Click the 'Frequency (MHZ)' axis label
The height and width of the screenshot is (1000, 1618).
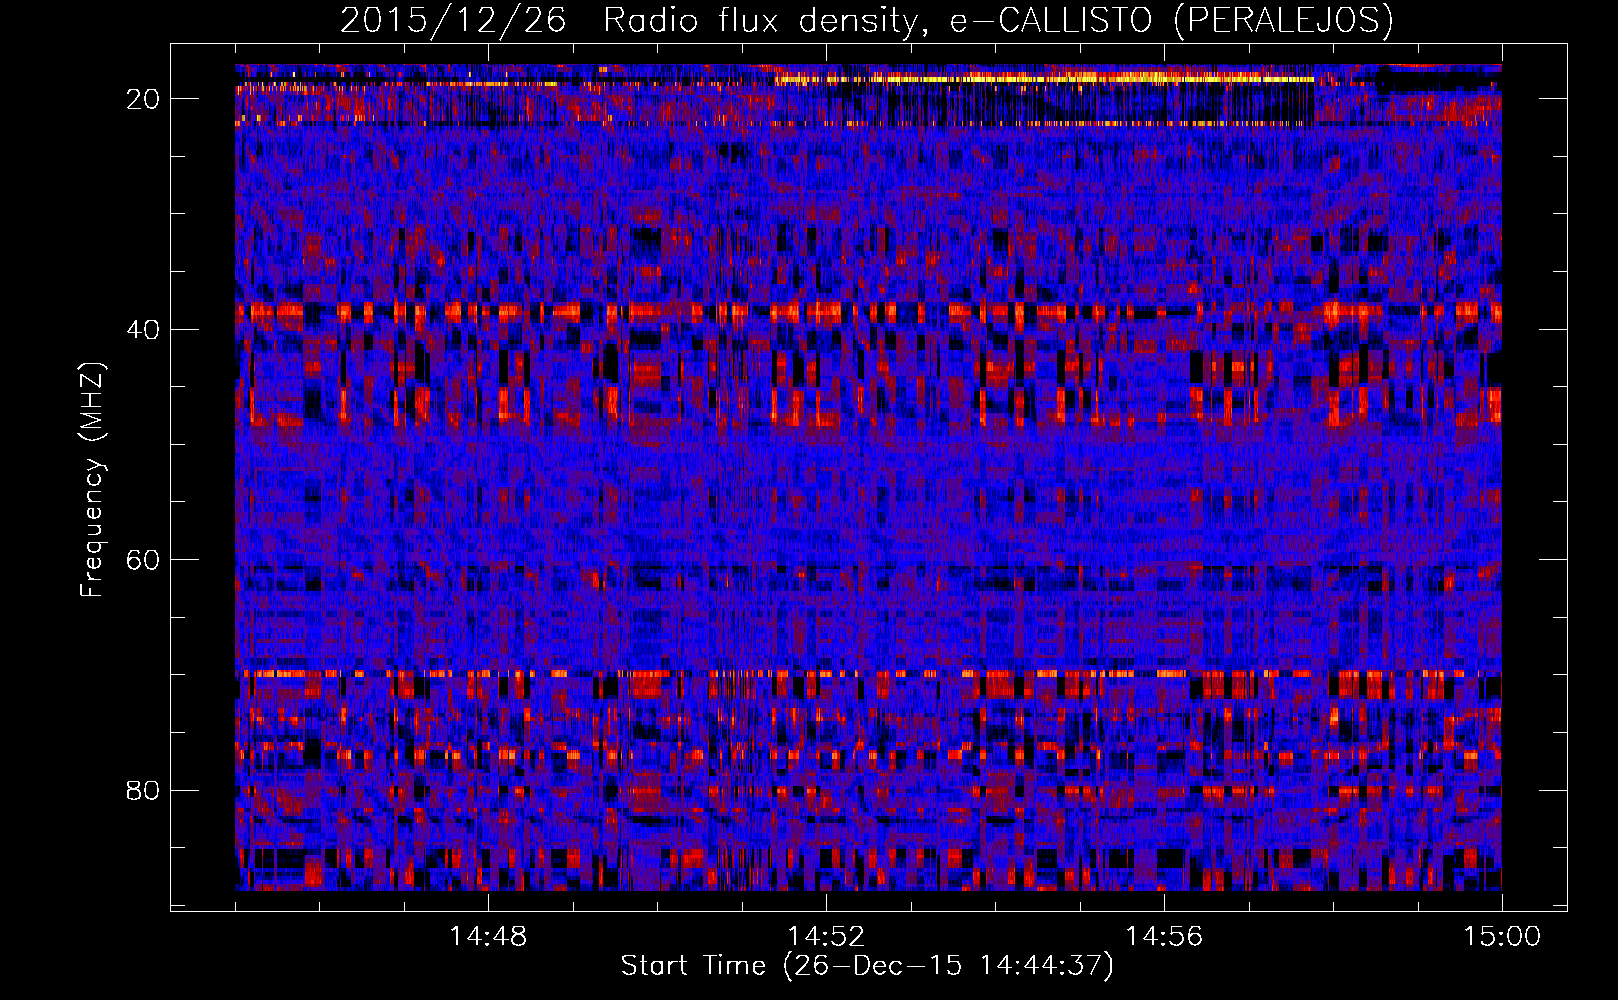(92, 480)
